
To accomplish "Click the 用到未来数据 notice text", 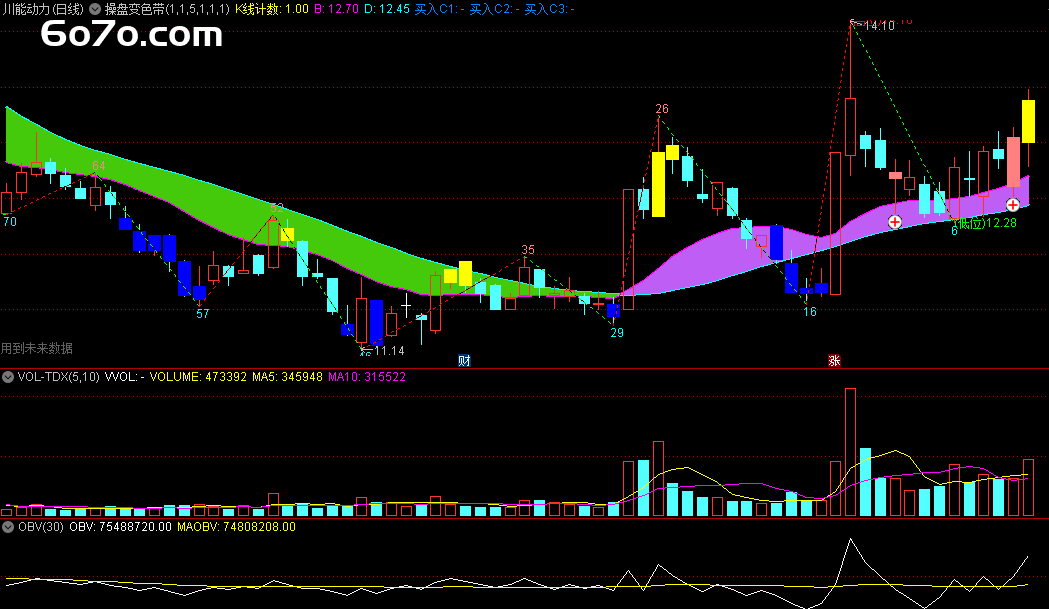I will (x=37, y=348).
